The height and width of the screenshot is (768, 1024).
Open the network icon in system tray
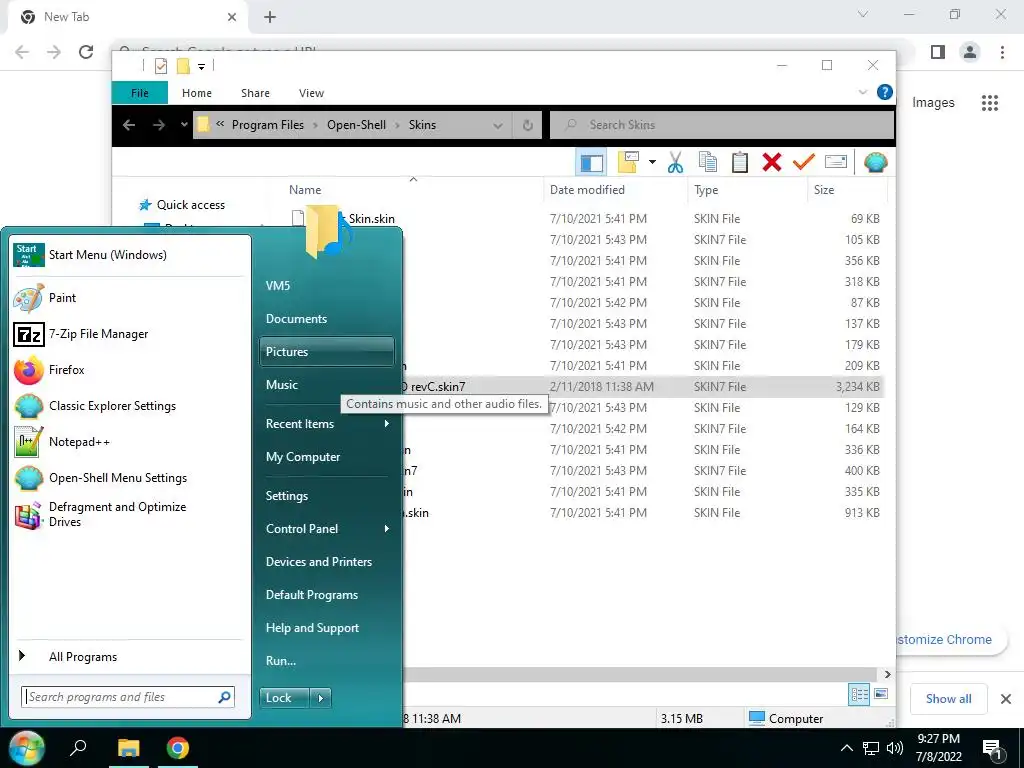[x=871, y=748]
